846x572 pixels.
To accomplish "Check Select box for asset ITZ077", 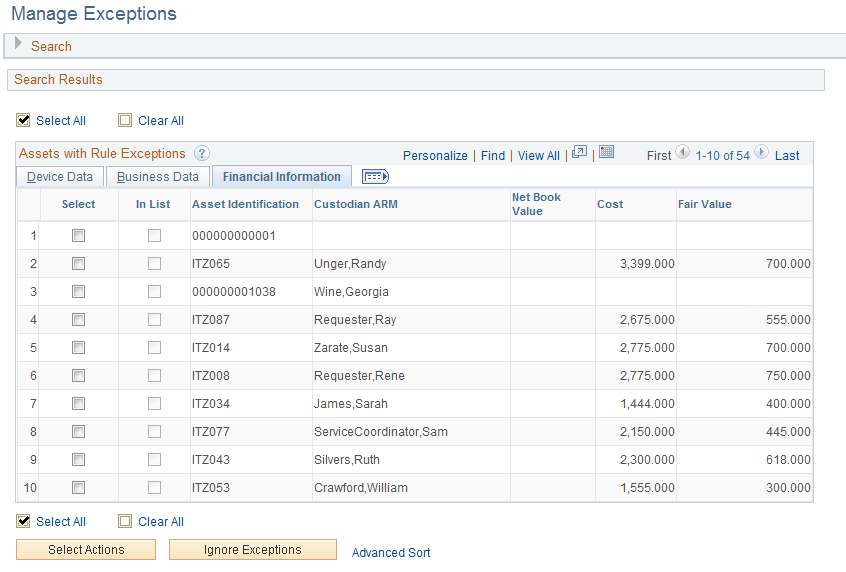I will point(79,432).
